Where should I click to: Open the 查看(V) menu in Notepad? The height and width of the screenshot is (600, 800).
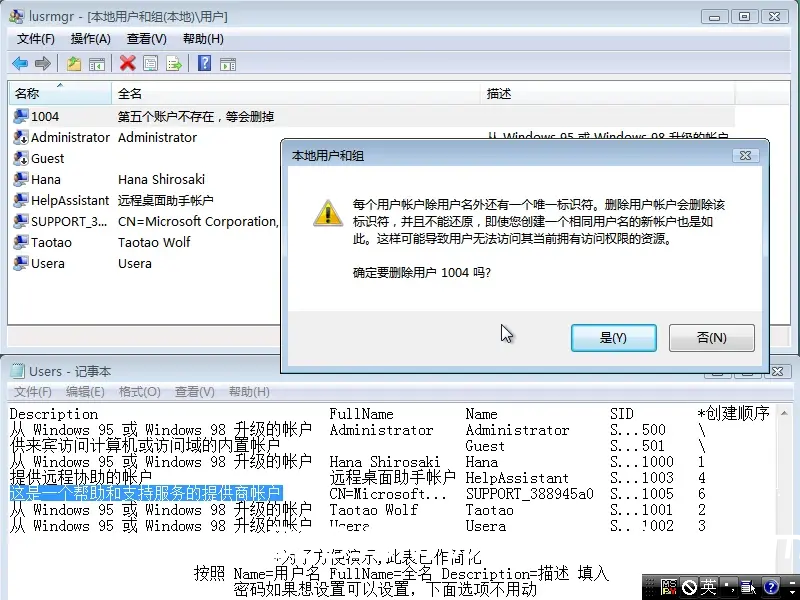[x=194, y=392]
